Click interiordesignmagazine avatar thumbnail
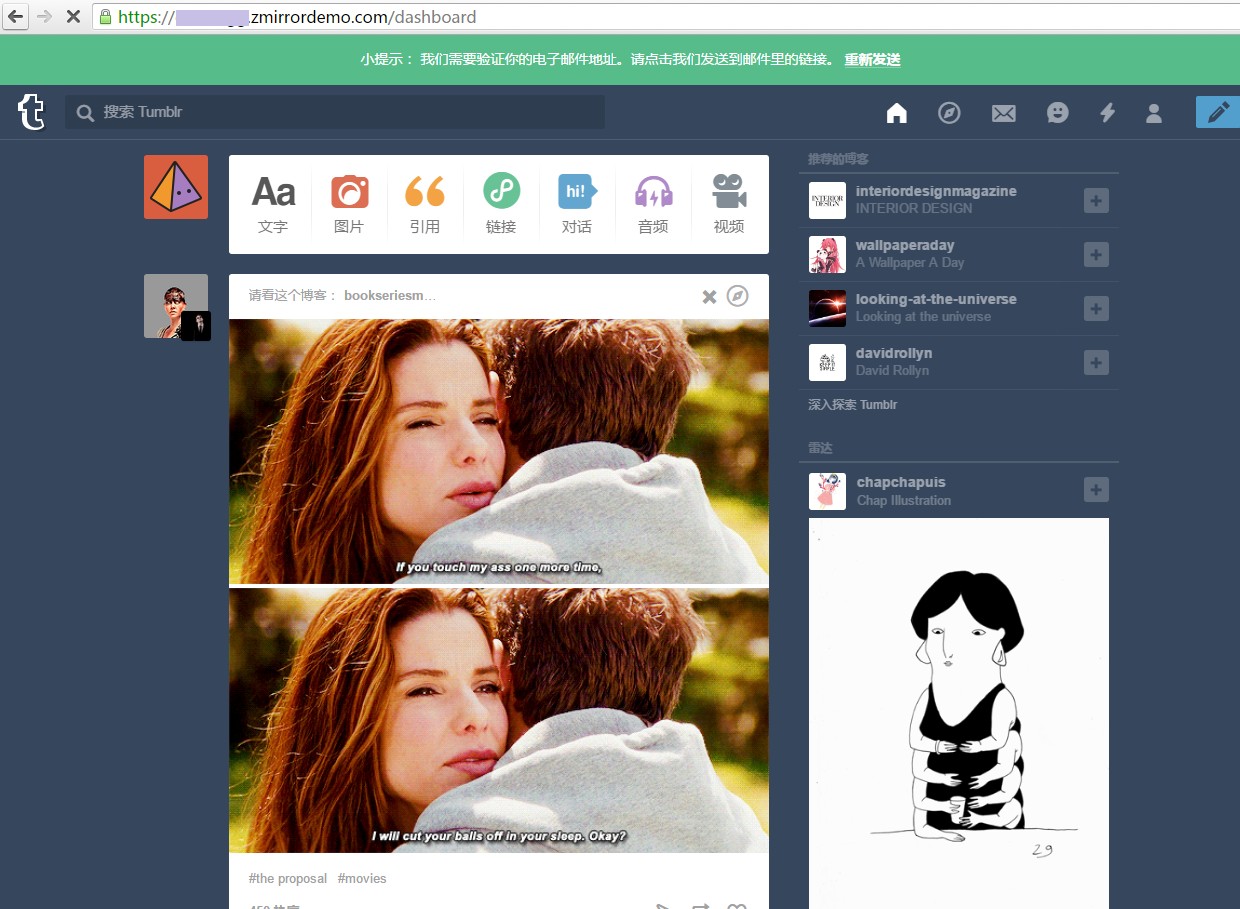Viewport: 1240px width, 909px height. 827,201
